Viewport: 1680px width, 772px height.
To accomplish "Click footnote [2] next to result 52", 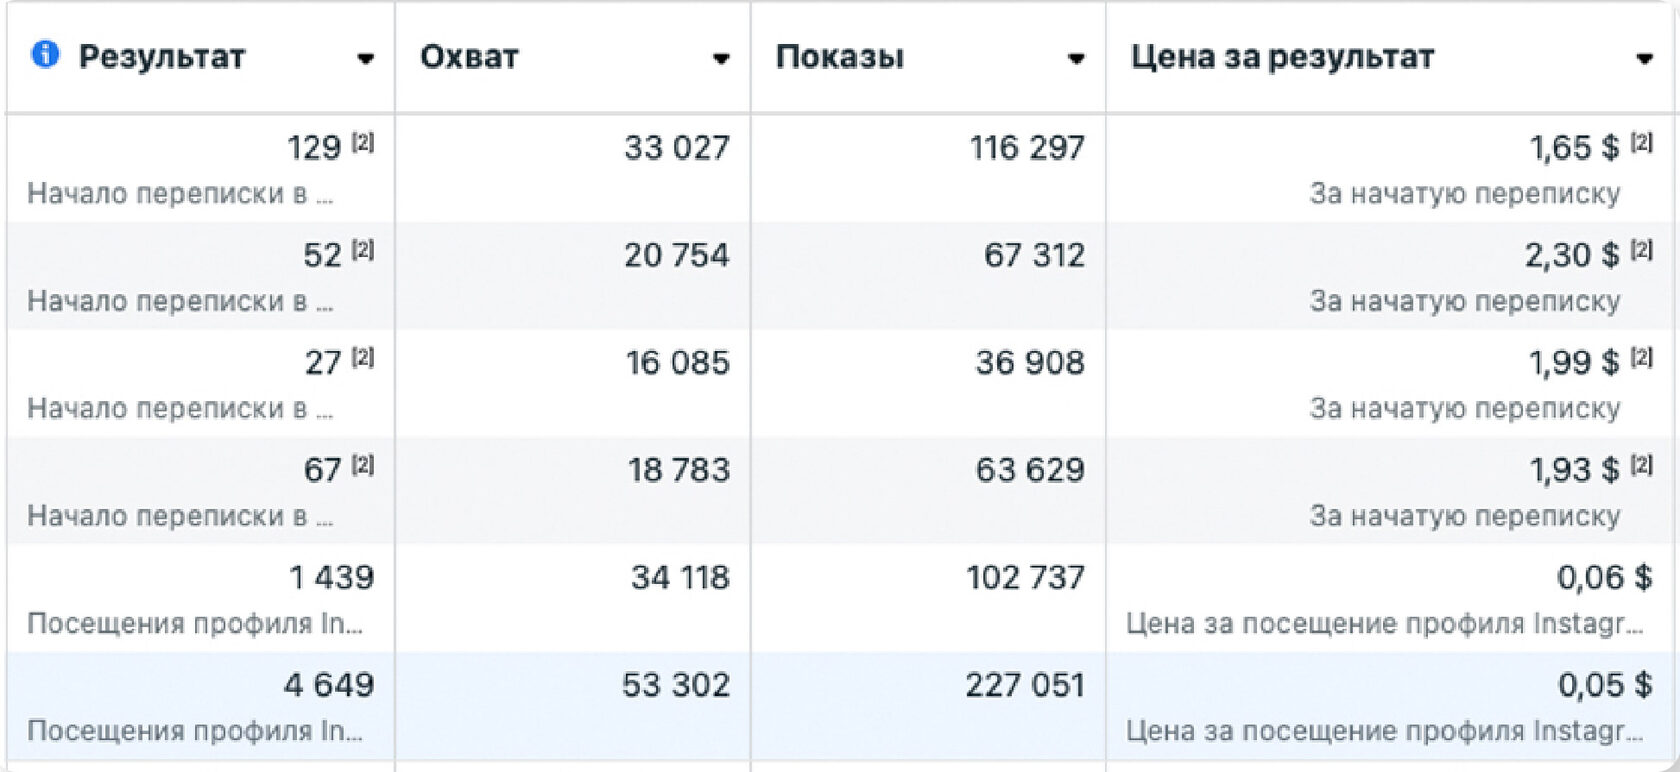I will [363, 250].
